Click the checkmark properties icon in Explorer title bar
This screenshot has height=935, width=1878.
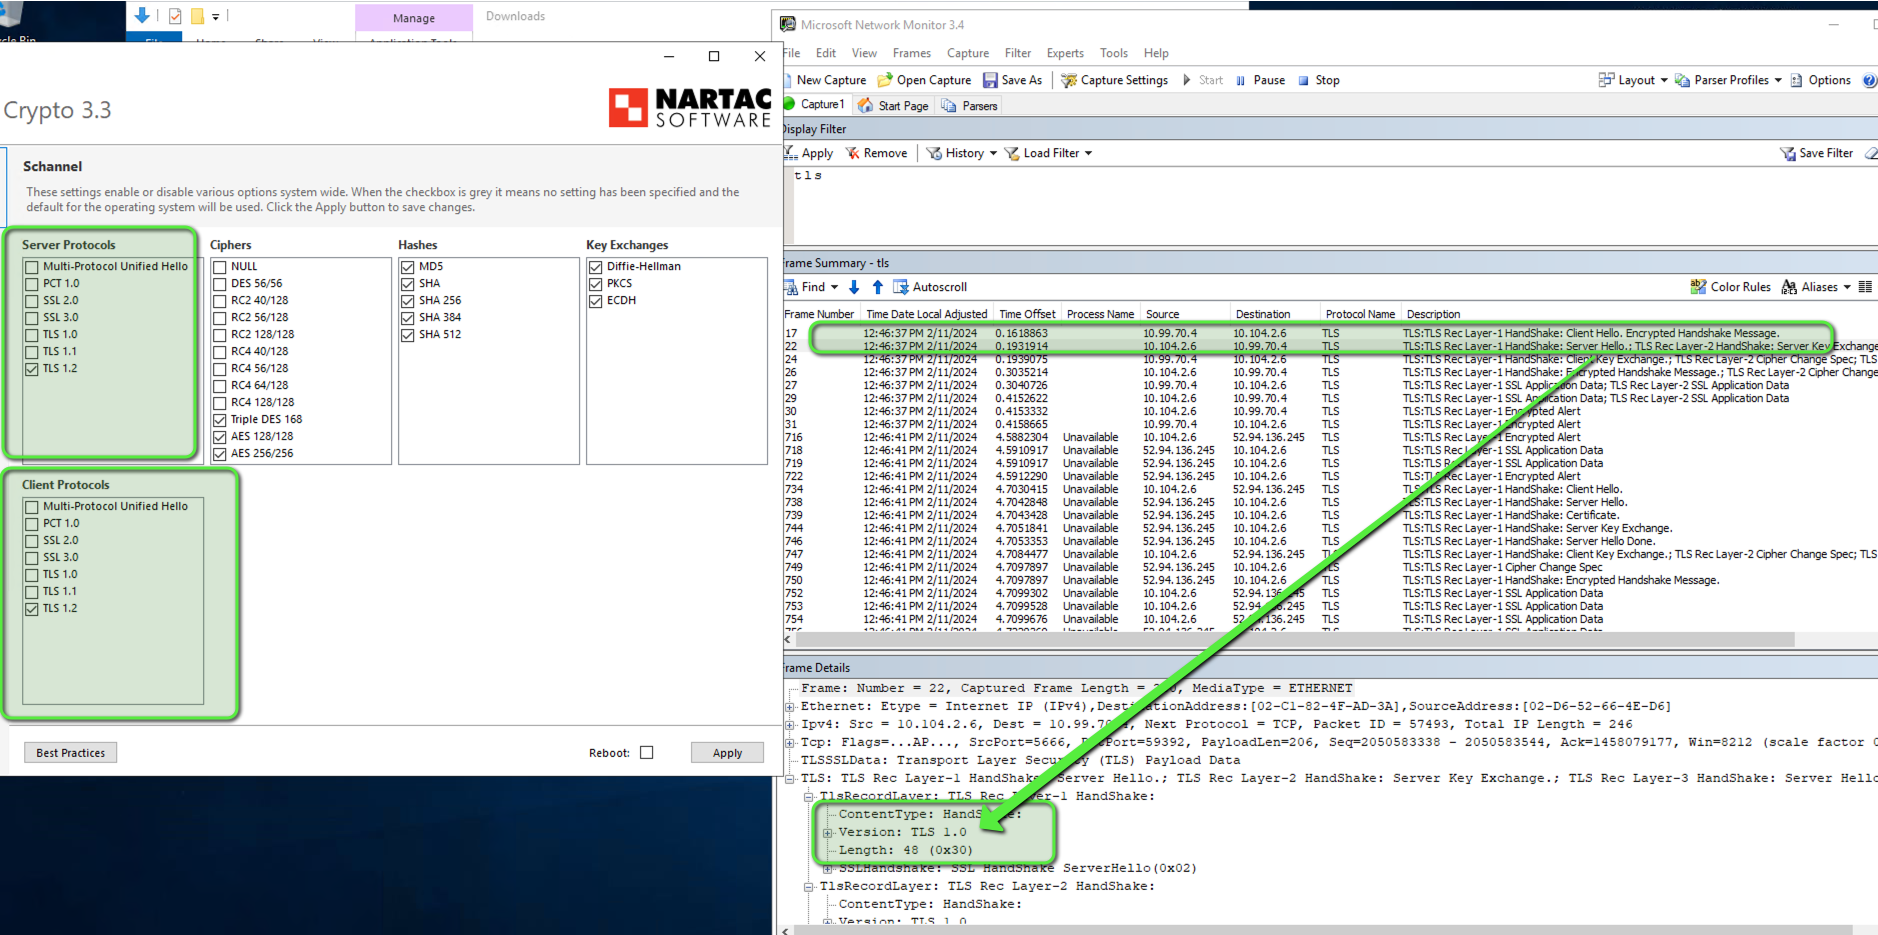[x=175, y=16]
